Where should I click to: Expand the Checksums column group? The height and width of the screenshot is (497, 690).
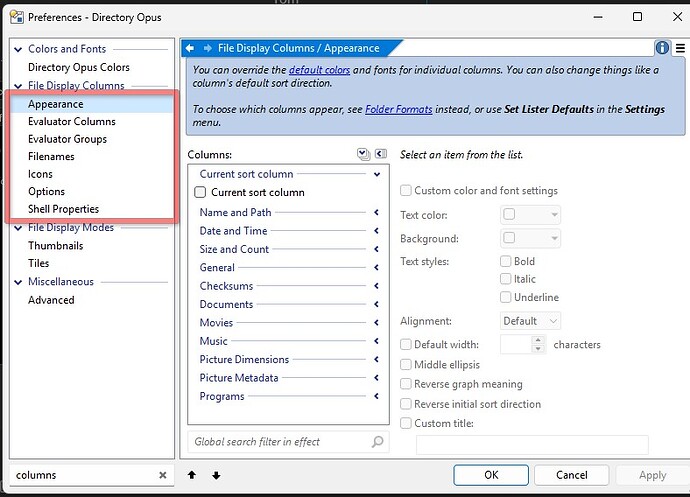377,286
